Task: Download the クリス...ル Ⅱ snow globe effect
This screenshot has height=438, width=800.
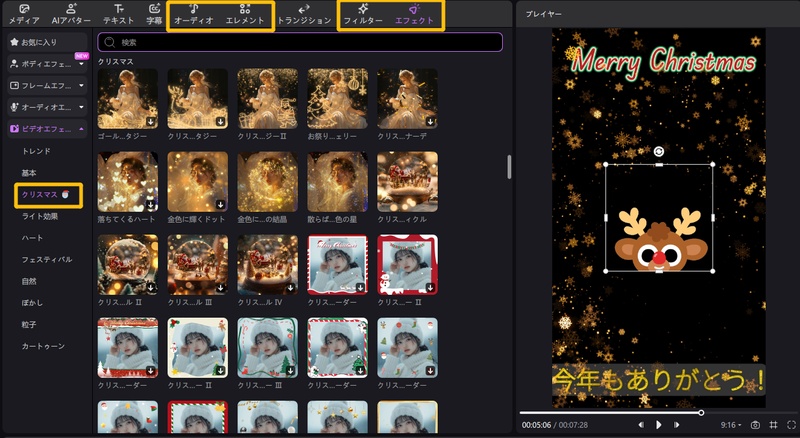Action: tap(151, 287)
